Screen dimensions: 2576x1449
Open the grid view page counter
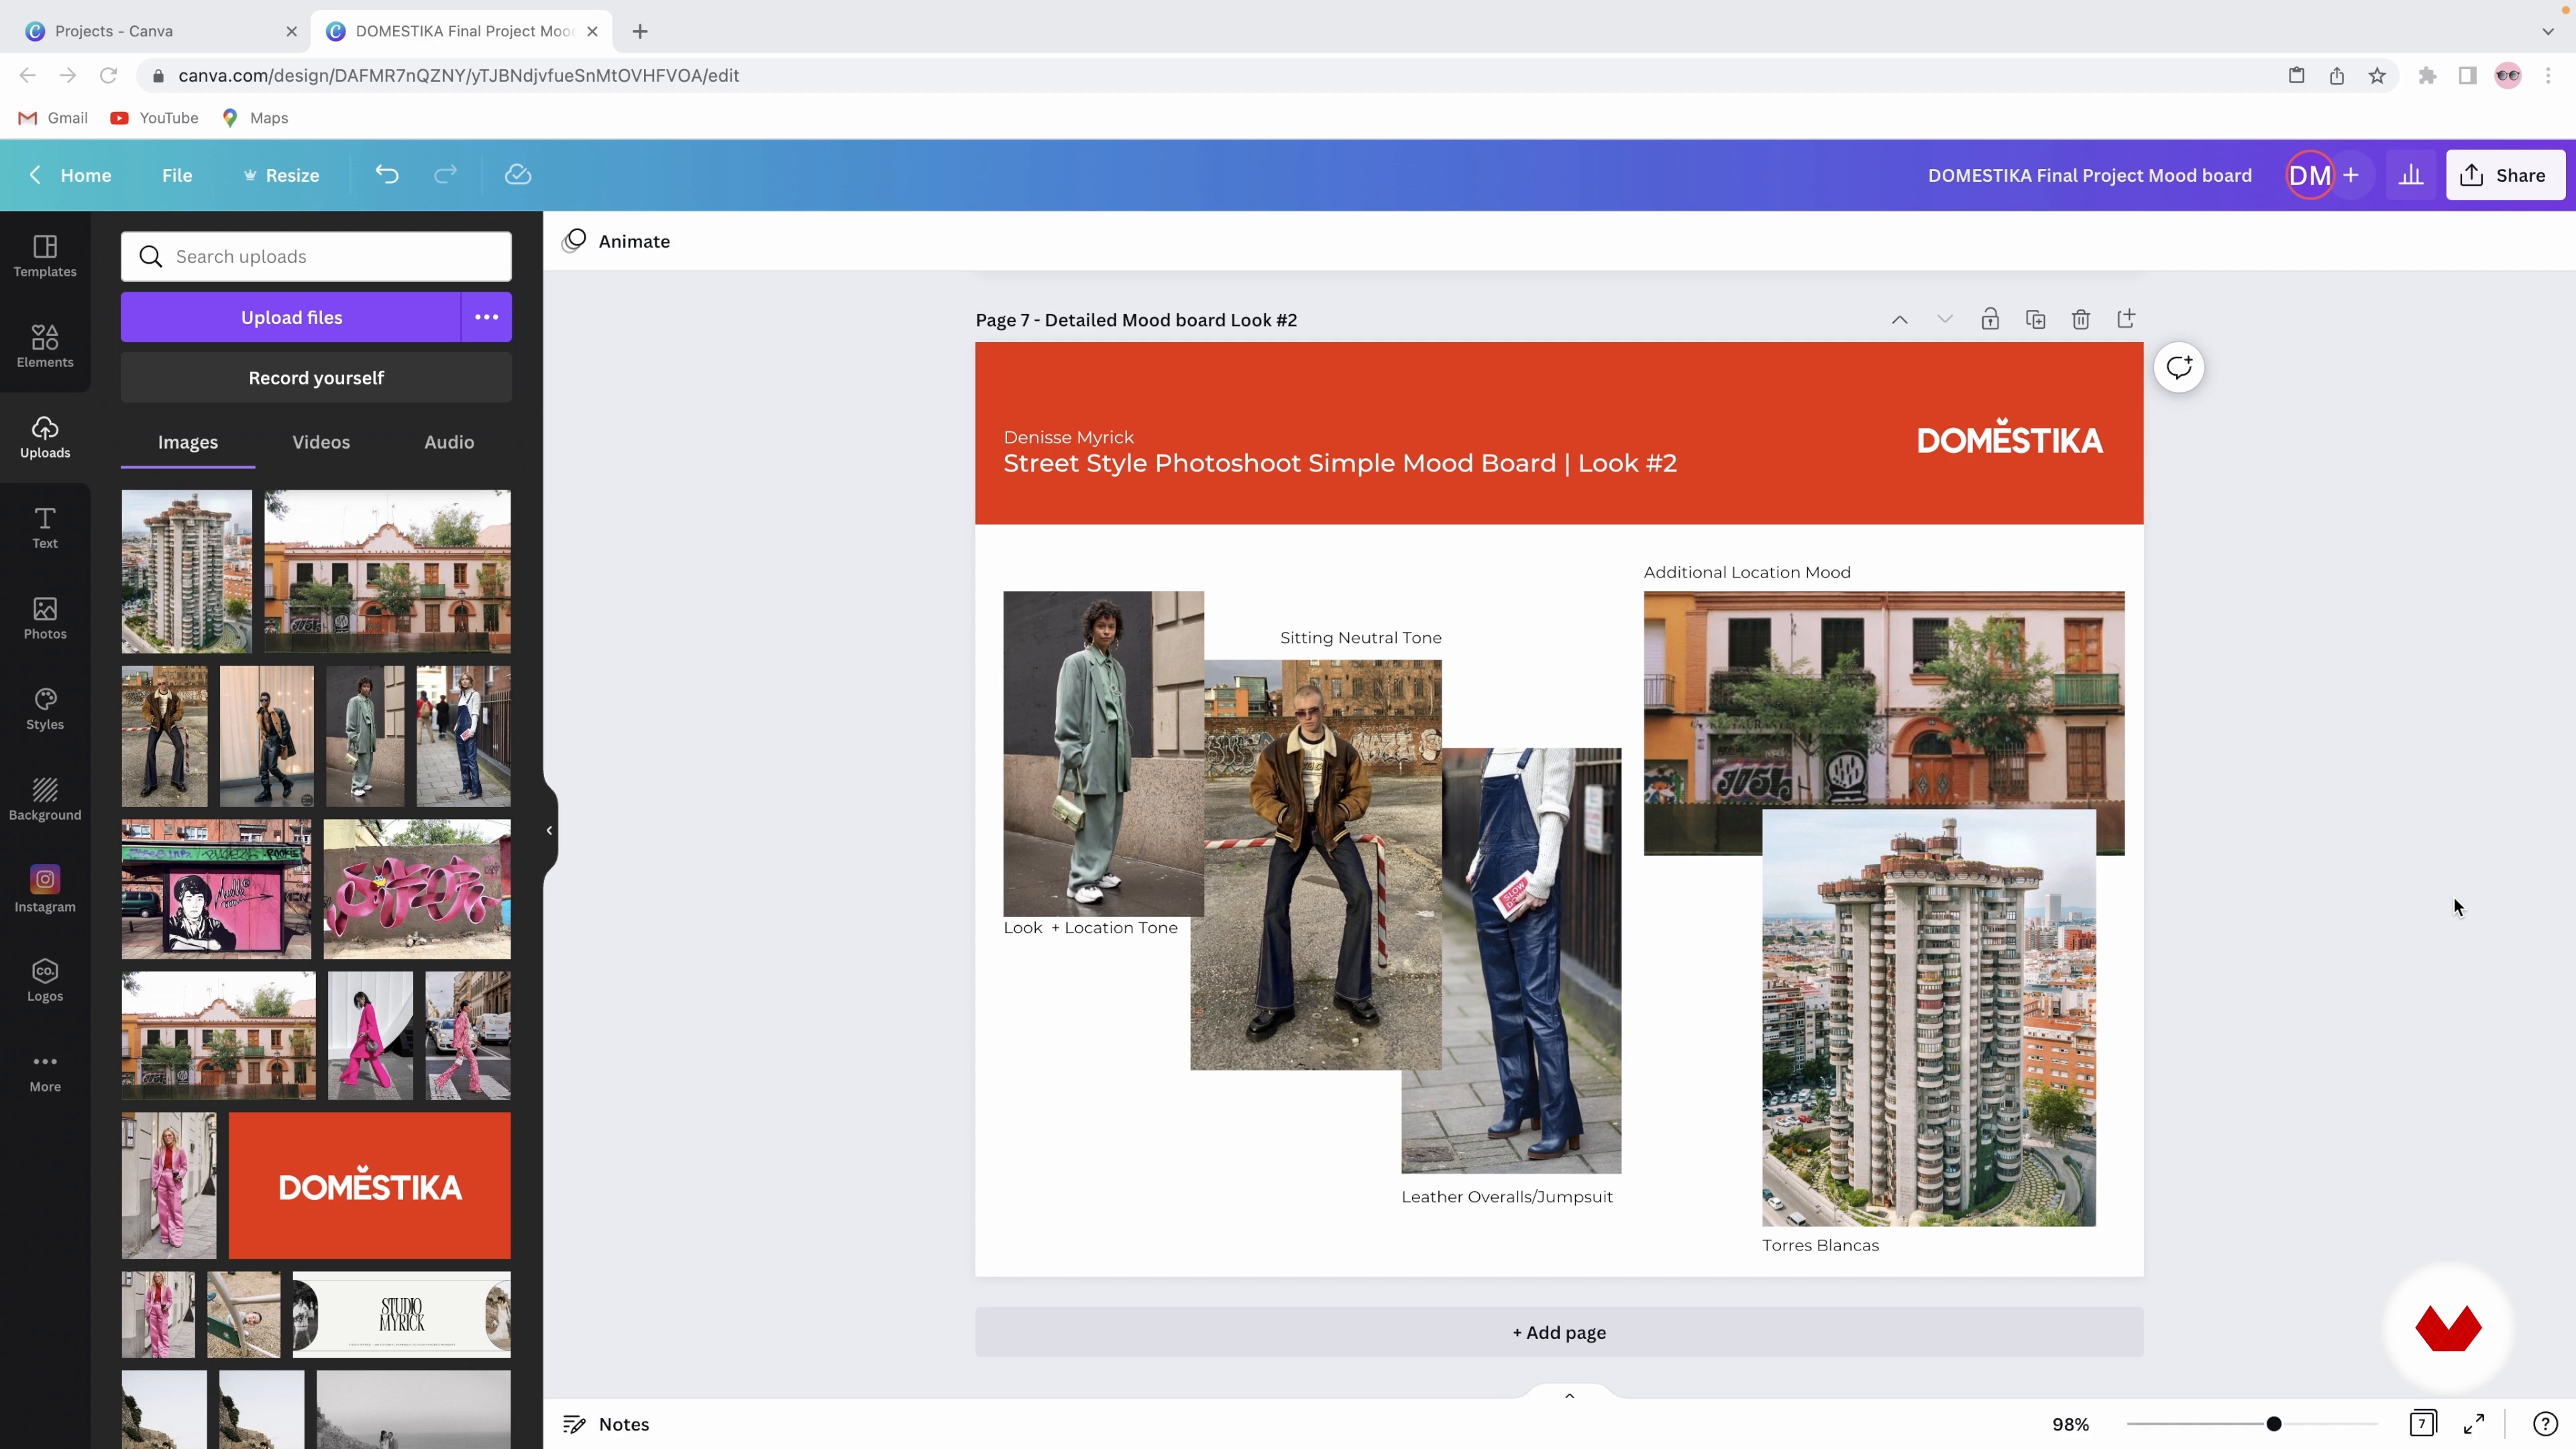click(2422, 1423)
